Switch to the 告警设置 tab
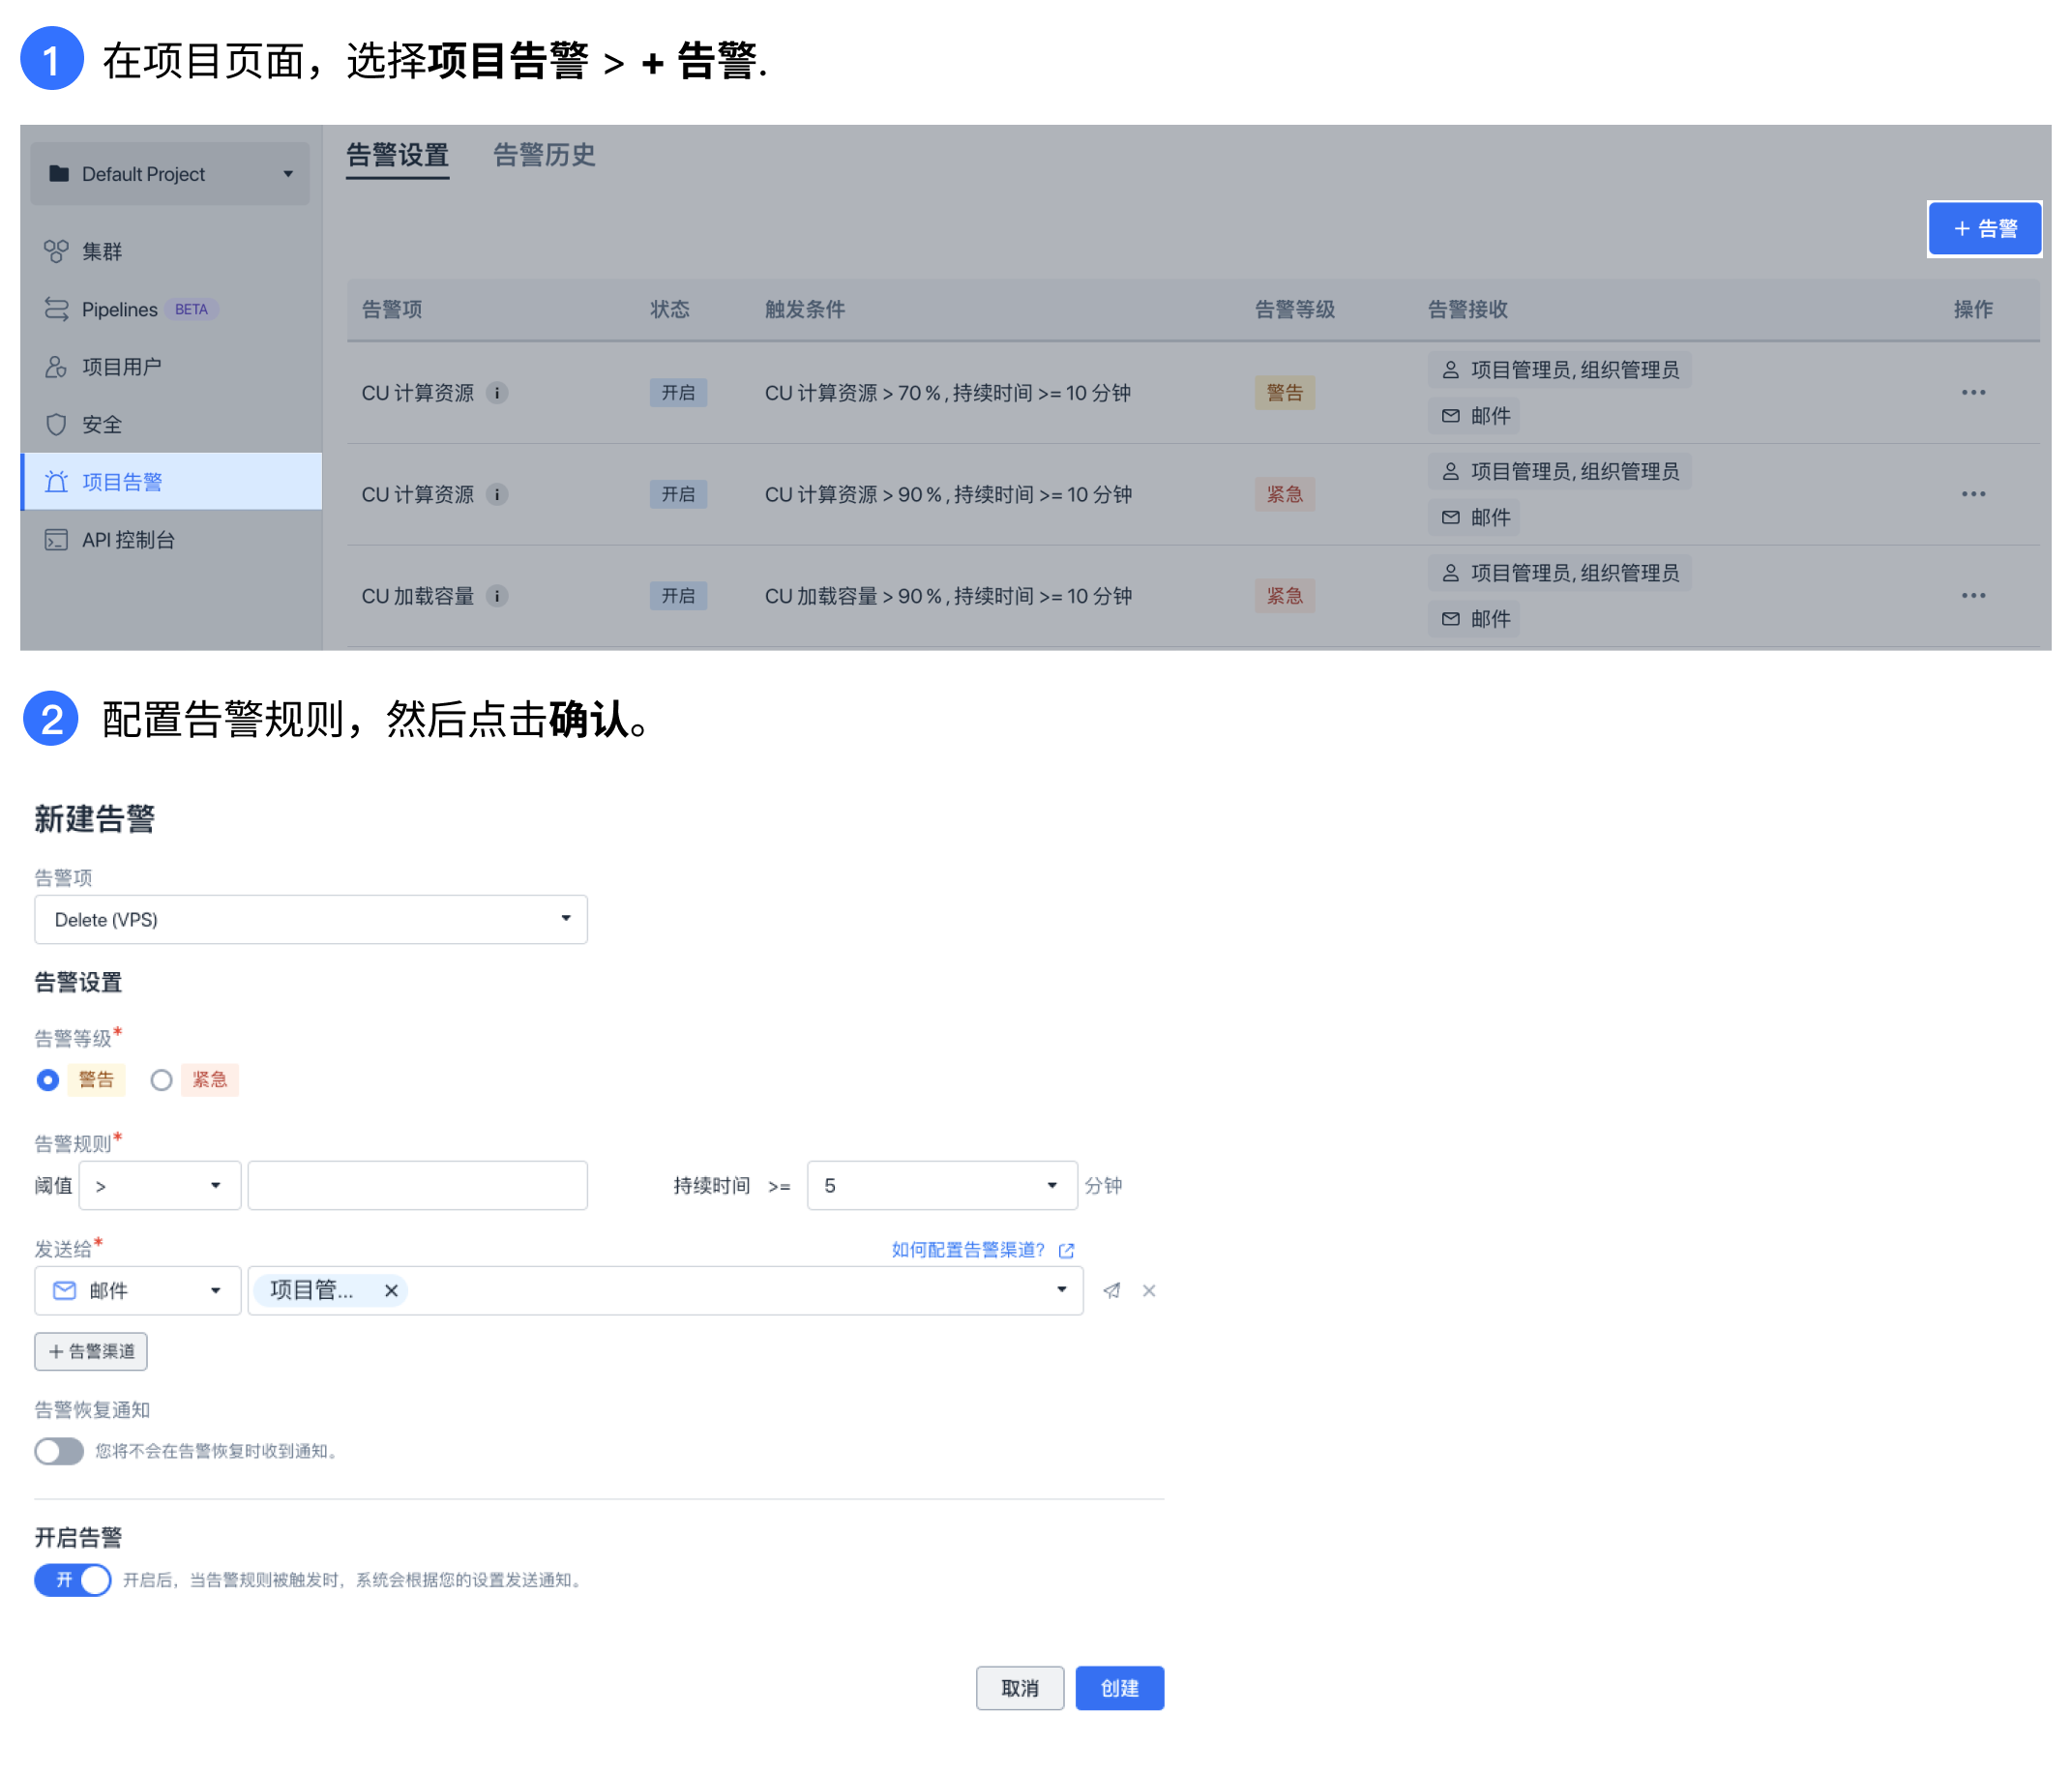Screen dimensions: 2072x1773 pyautogui.click(x=397, y=156)
